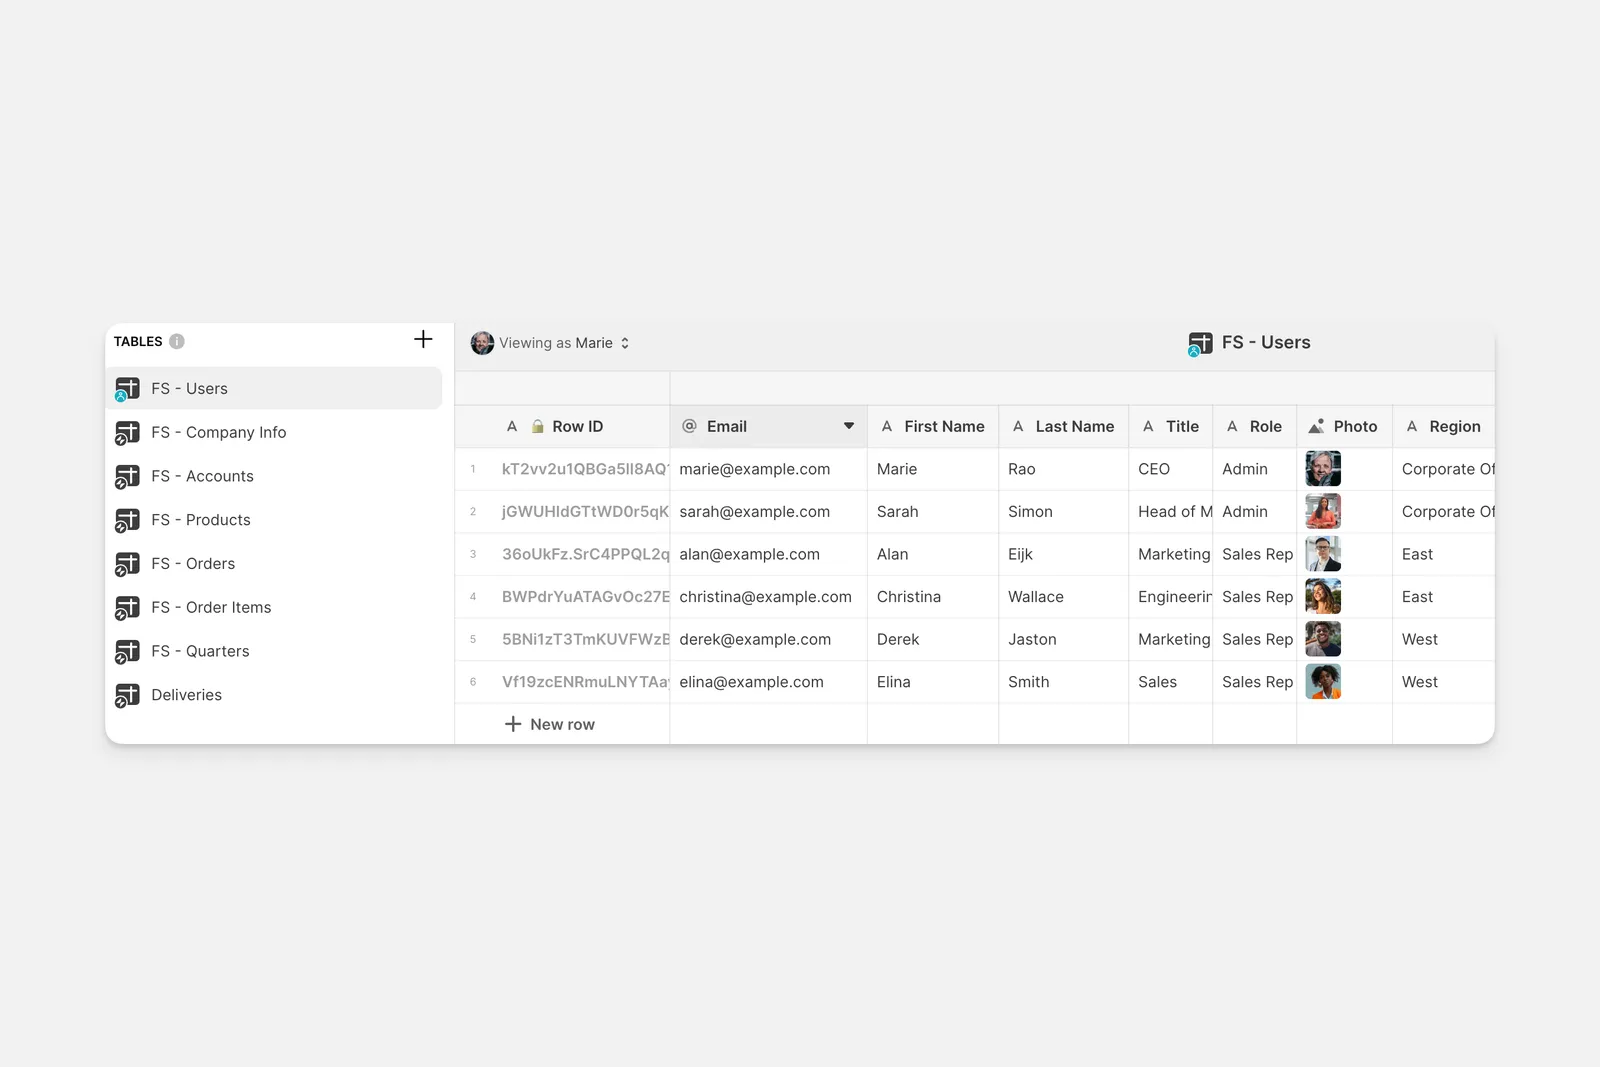Click the FS - Quarters table icon
This screenshot has width=1600, height=1067.
127,652
